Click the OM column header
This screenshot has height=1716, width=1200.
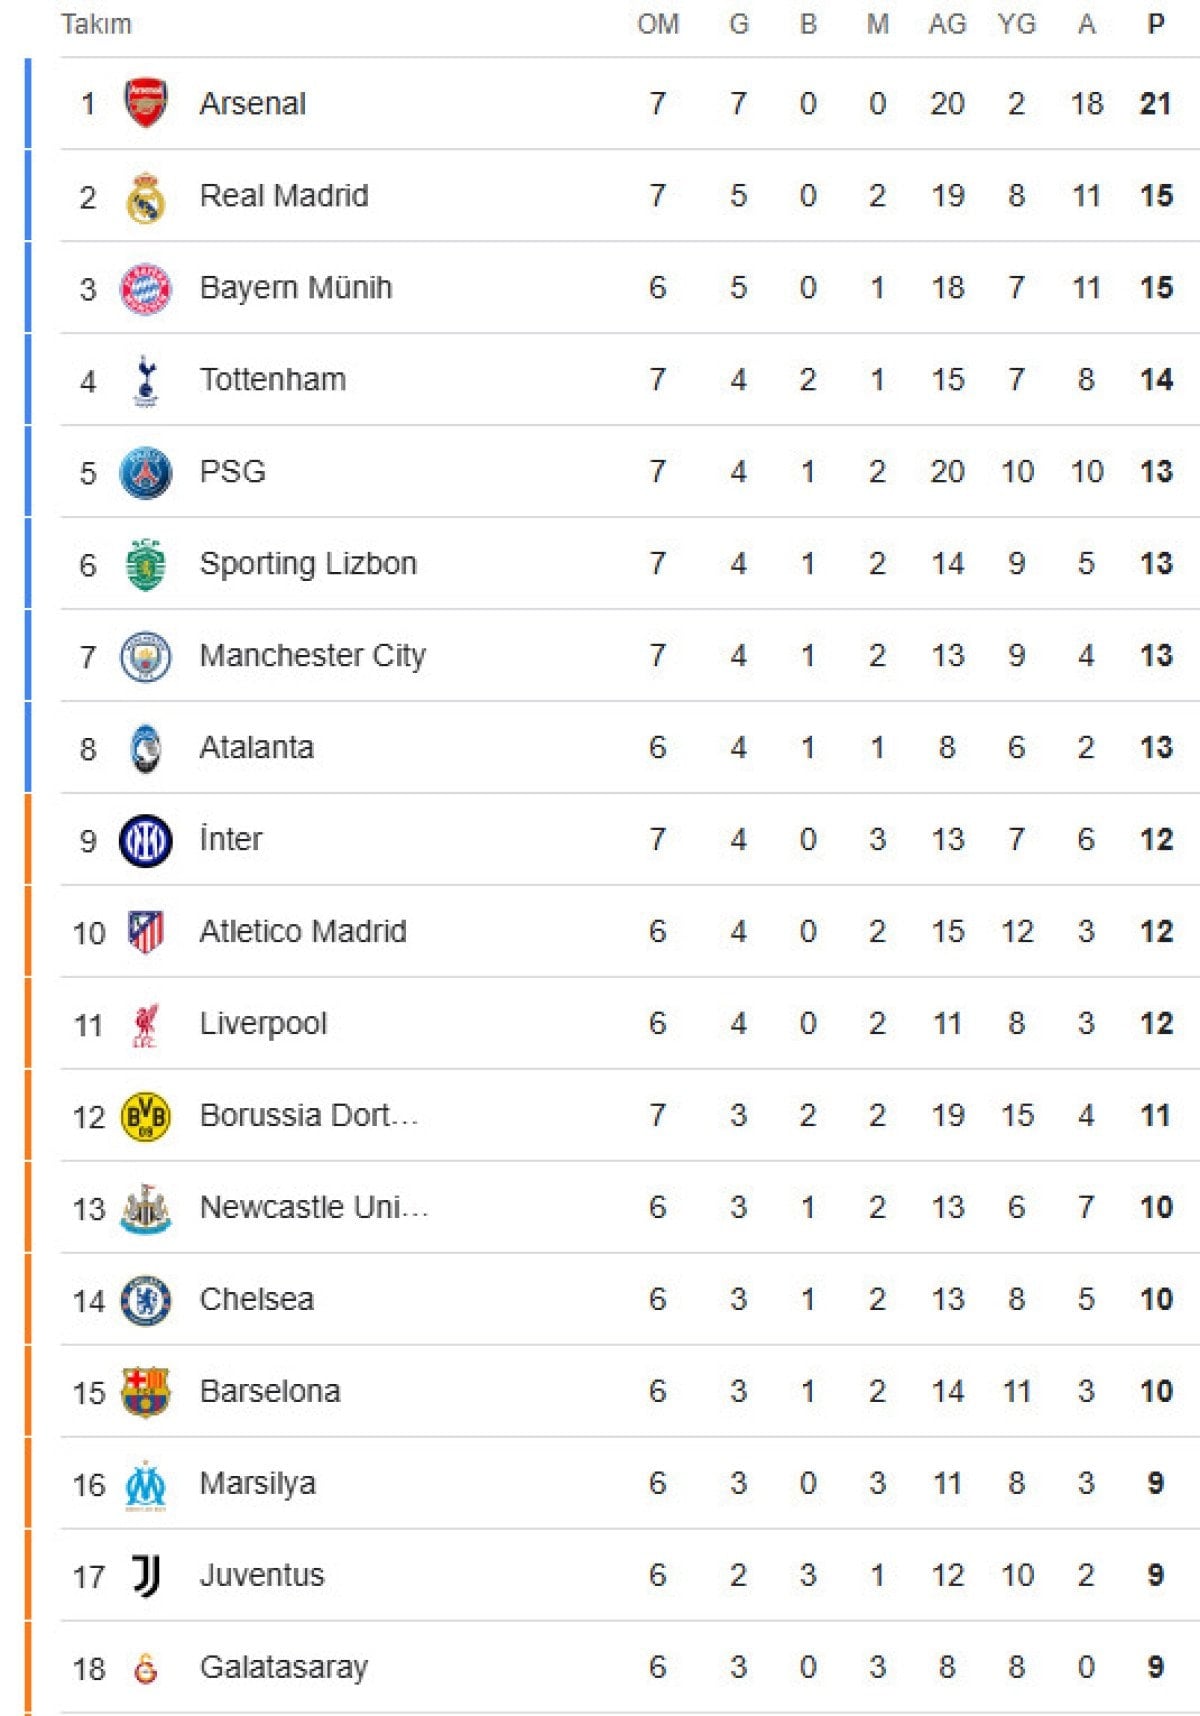(x=658, y=24)
